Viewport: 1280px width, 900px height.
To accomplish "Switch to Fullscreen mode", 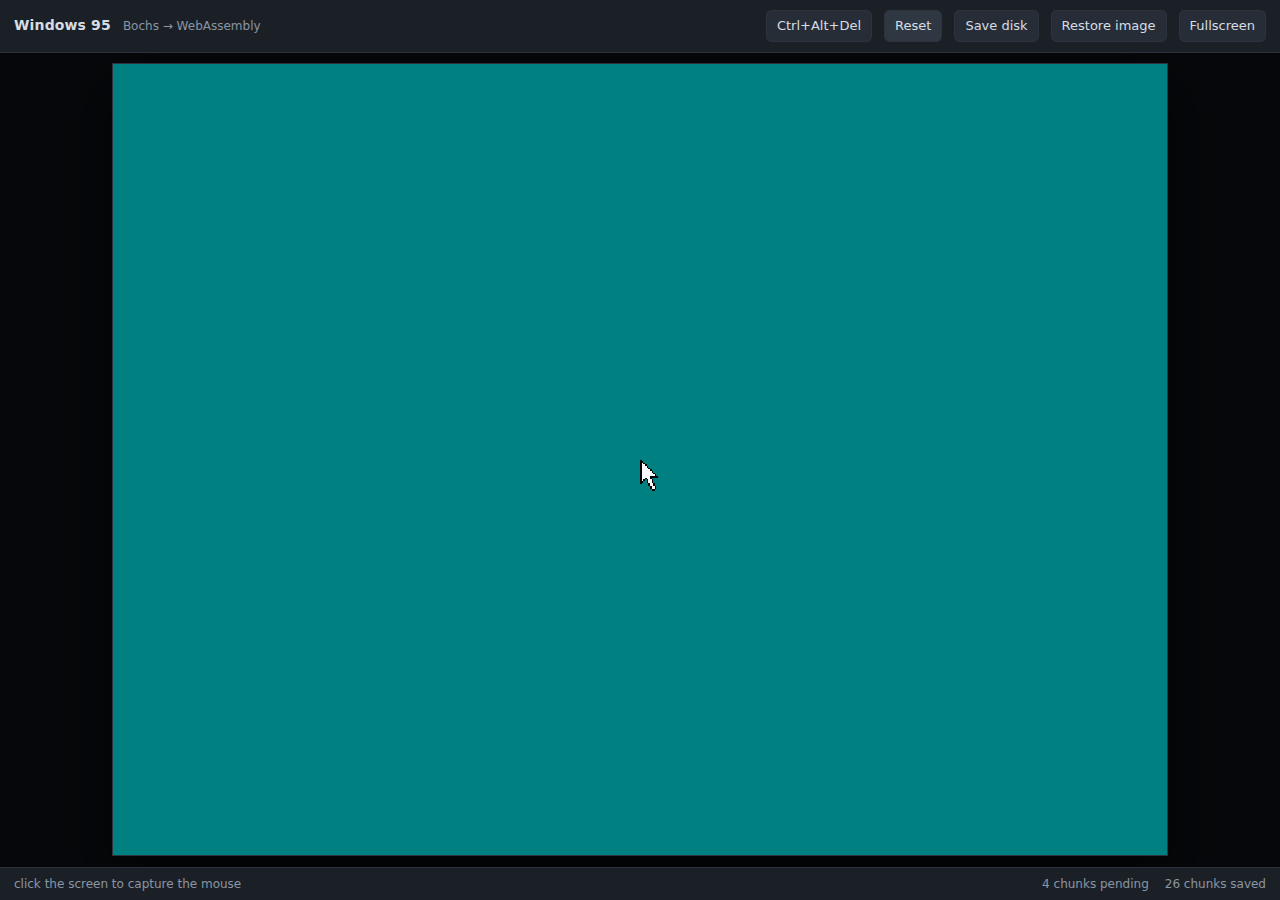I will click(1222, 26).
